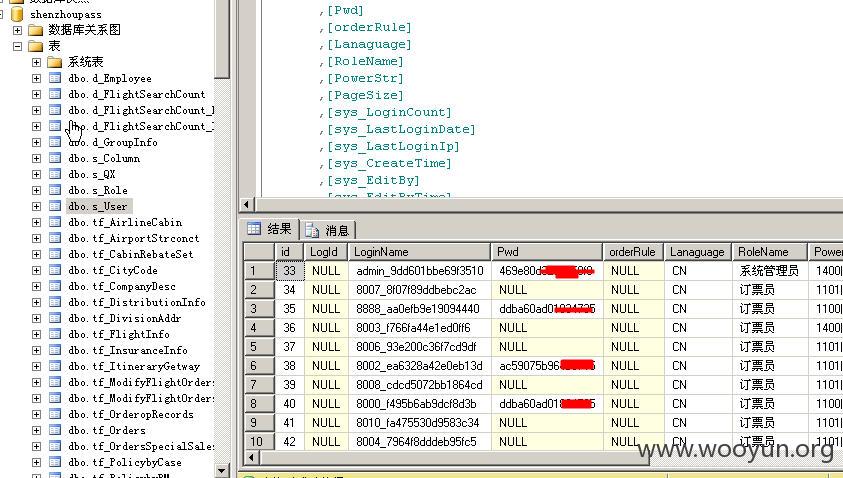
Task: Click the 表 folder icon
Action: [35, 46]
